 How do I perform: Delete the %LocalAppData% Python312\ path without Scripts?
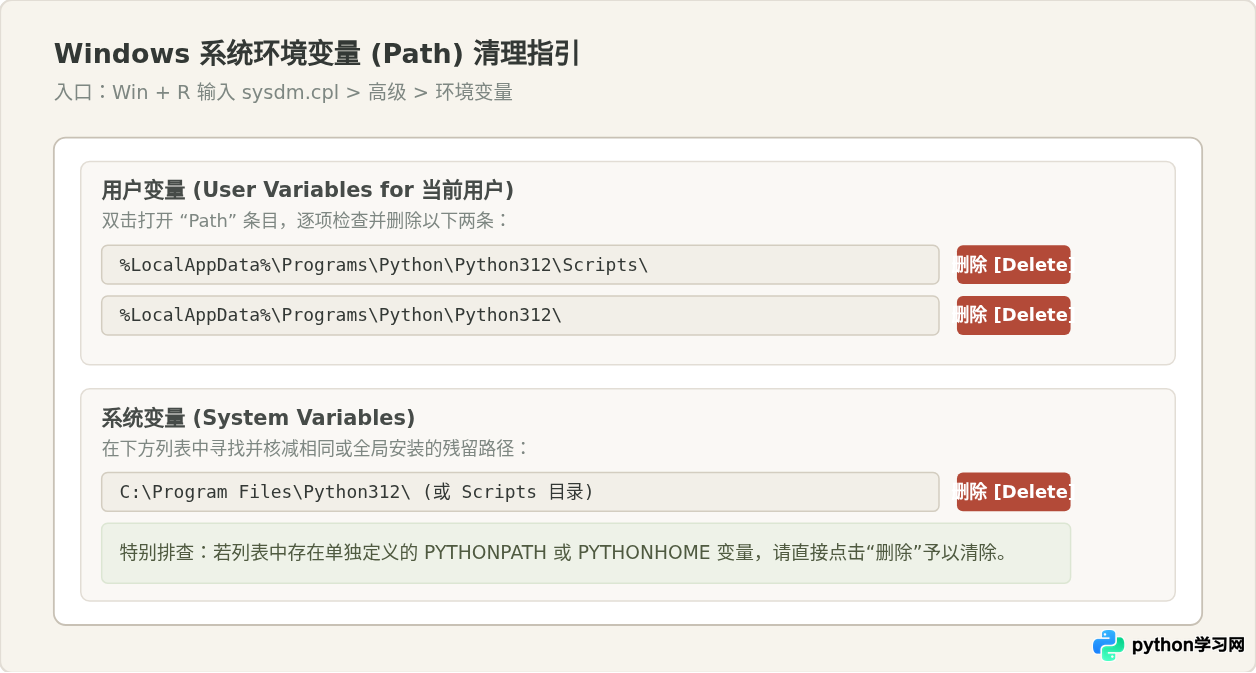pos(1013,315)
